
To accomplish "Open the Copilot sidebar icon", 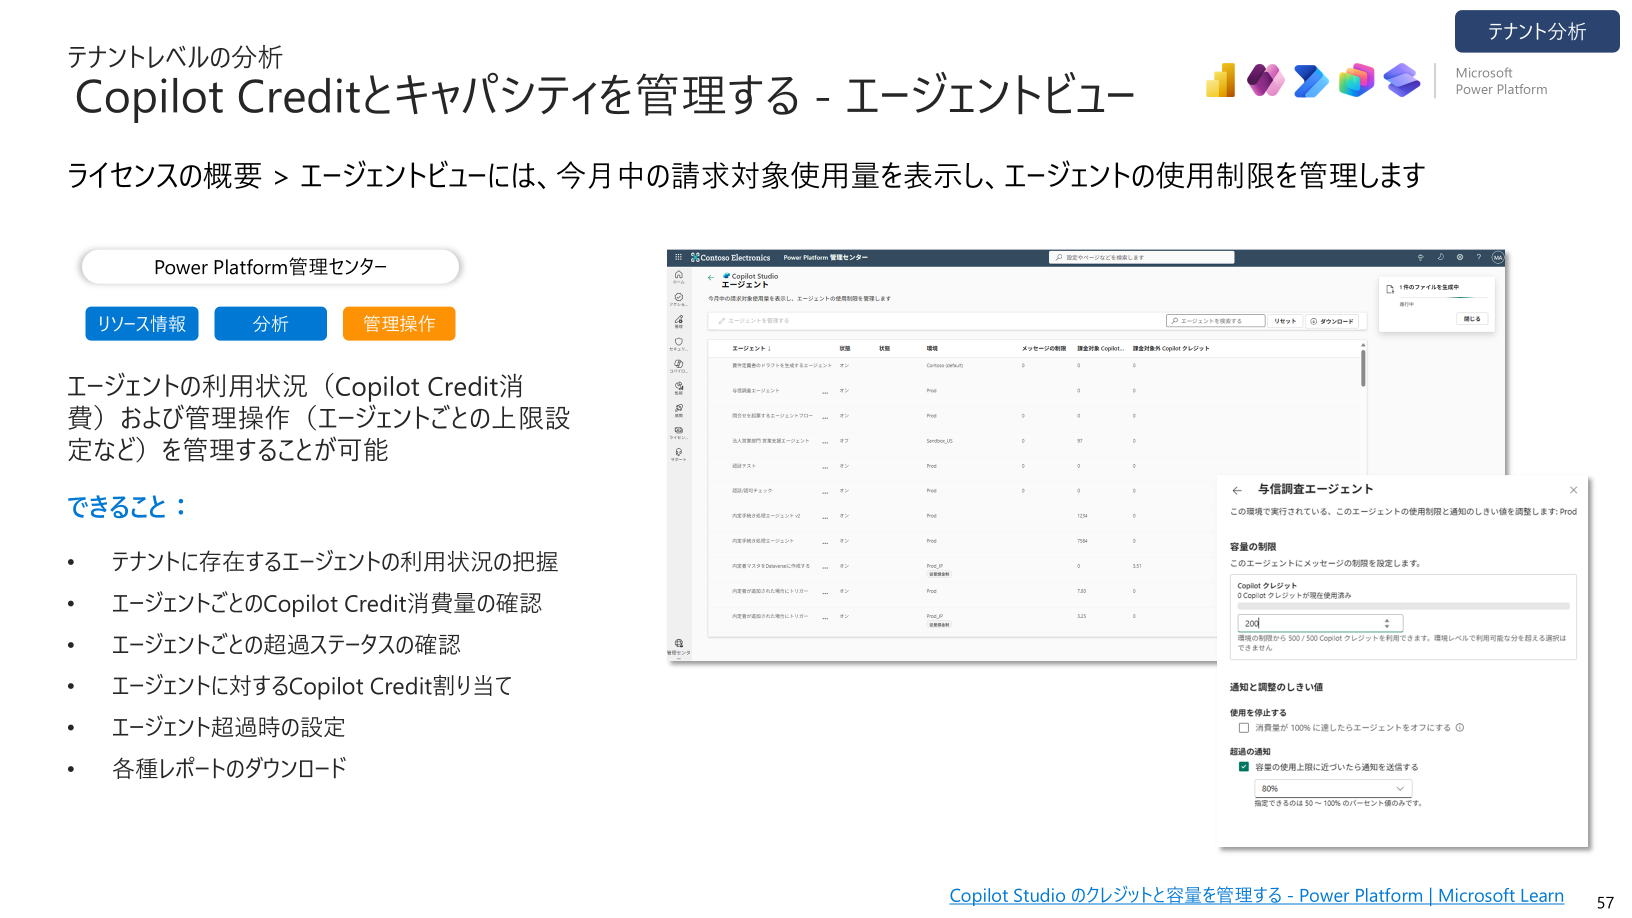I will tap(679, 366).
